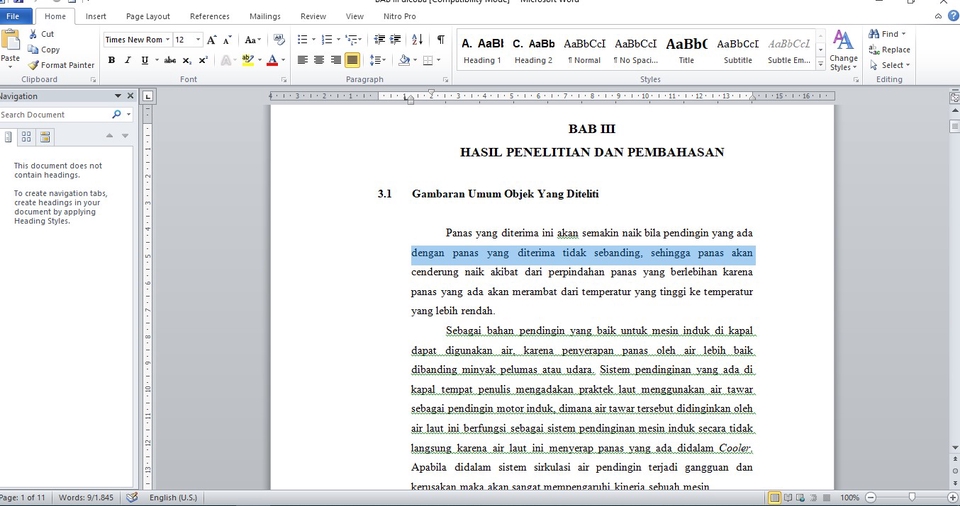Click the Cut command
The image size is (960, 506).
point(42,34)
